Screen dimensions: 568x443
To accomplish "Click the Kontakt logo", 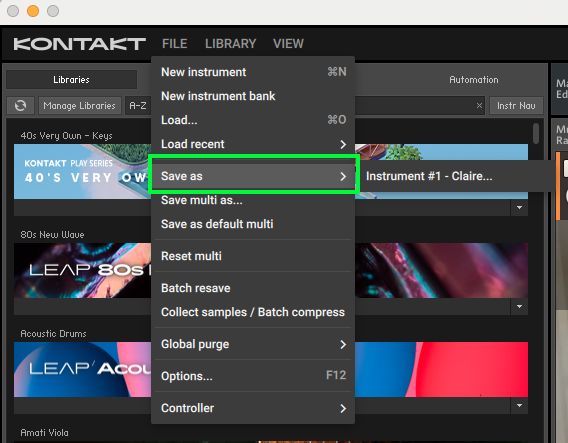I will tap(79, 44).
